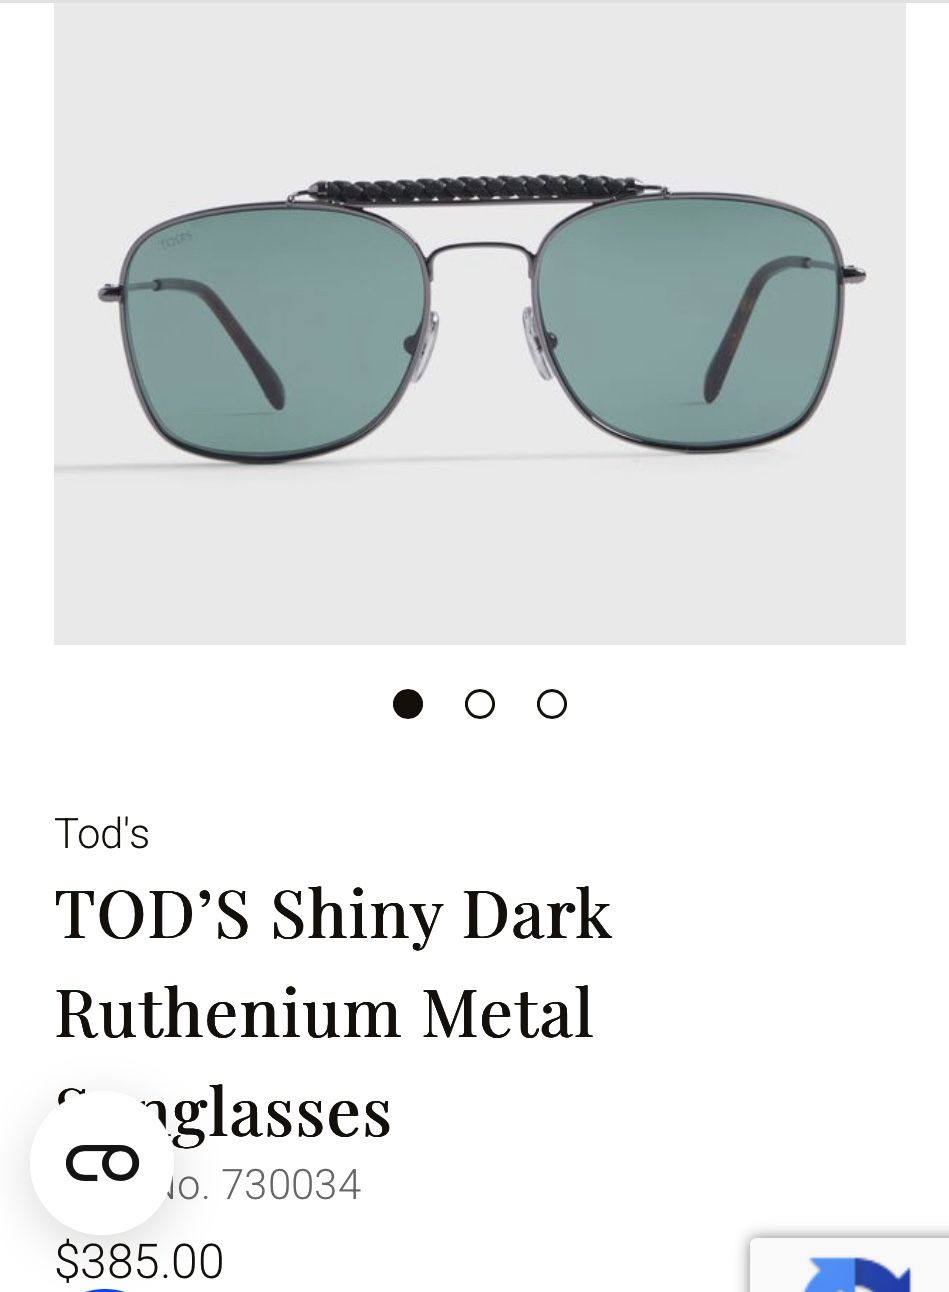The height and width of the screenshot is (1292, 949).
Task: Click the right temple hinge of the frame
Action: tap(852, 272)
